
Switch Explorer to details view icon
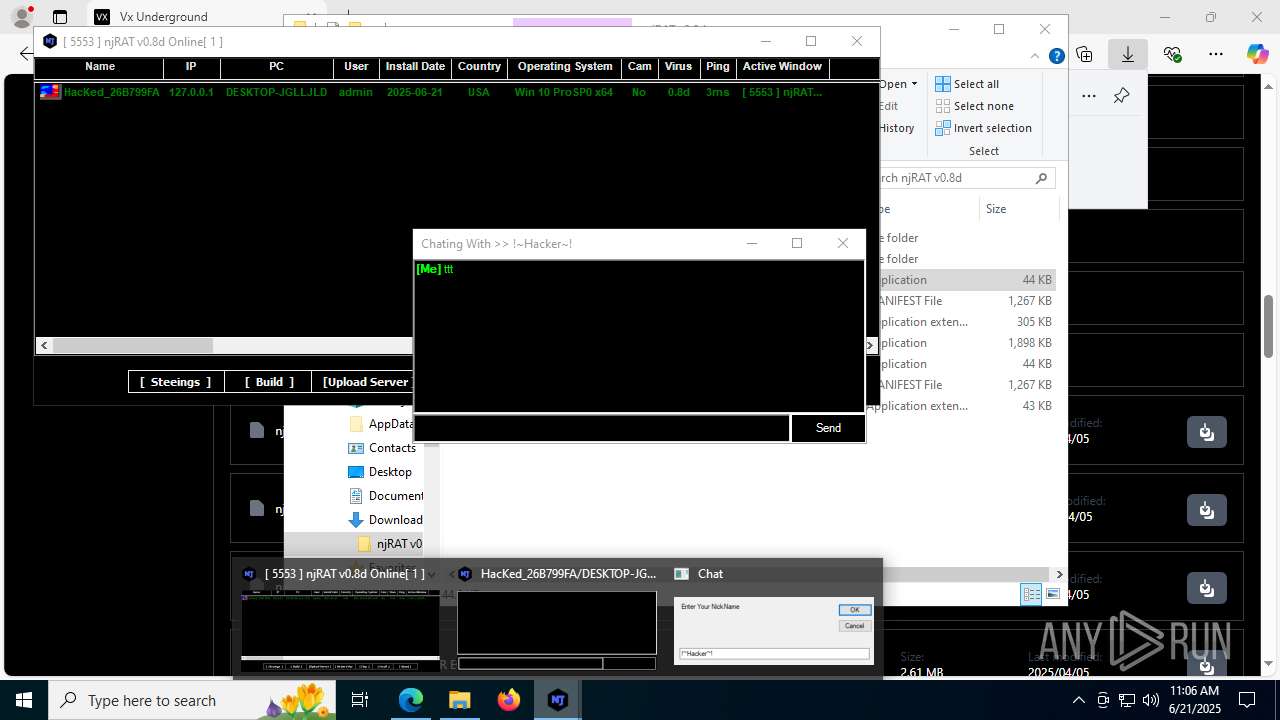pos(1031,594)
